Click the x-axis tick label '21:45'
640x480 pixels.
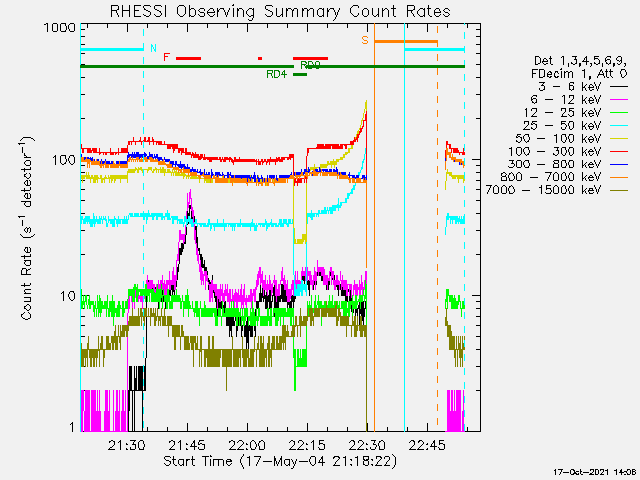[187, 445]
